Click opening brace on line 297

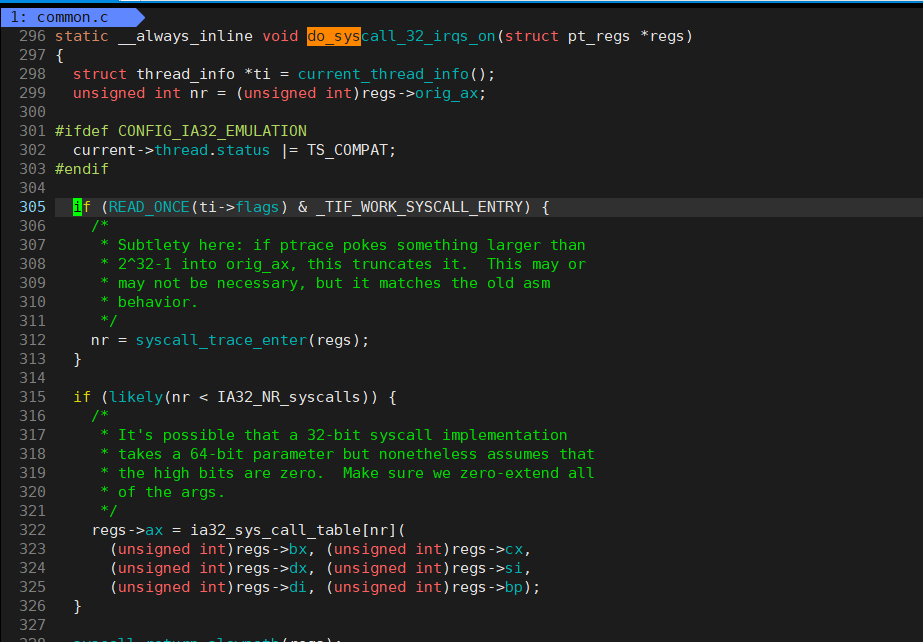(59, 55)
